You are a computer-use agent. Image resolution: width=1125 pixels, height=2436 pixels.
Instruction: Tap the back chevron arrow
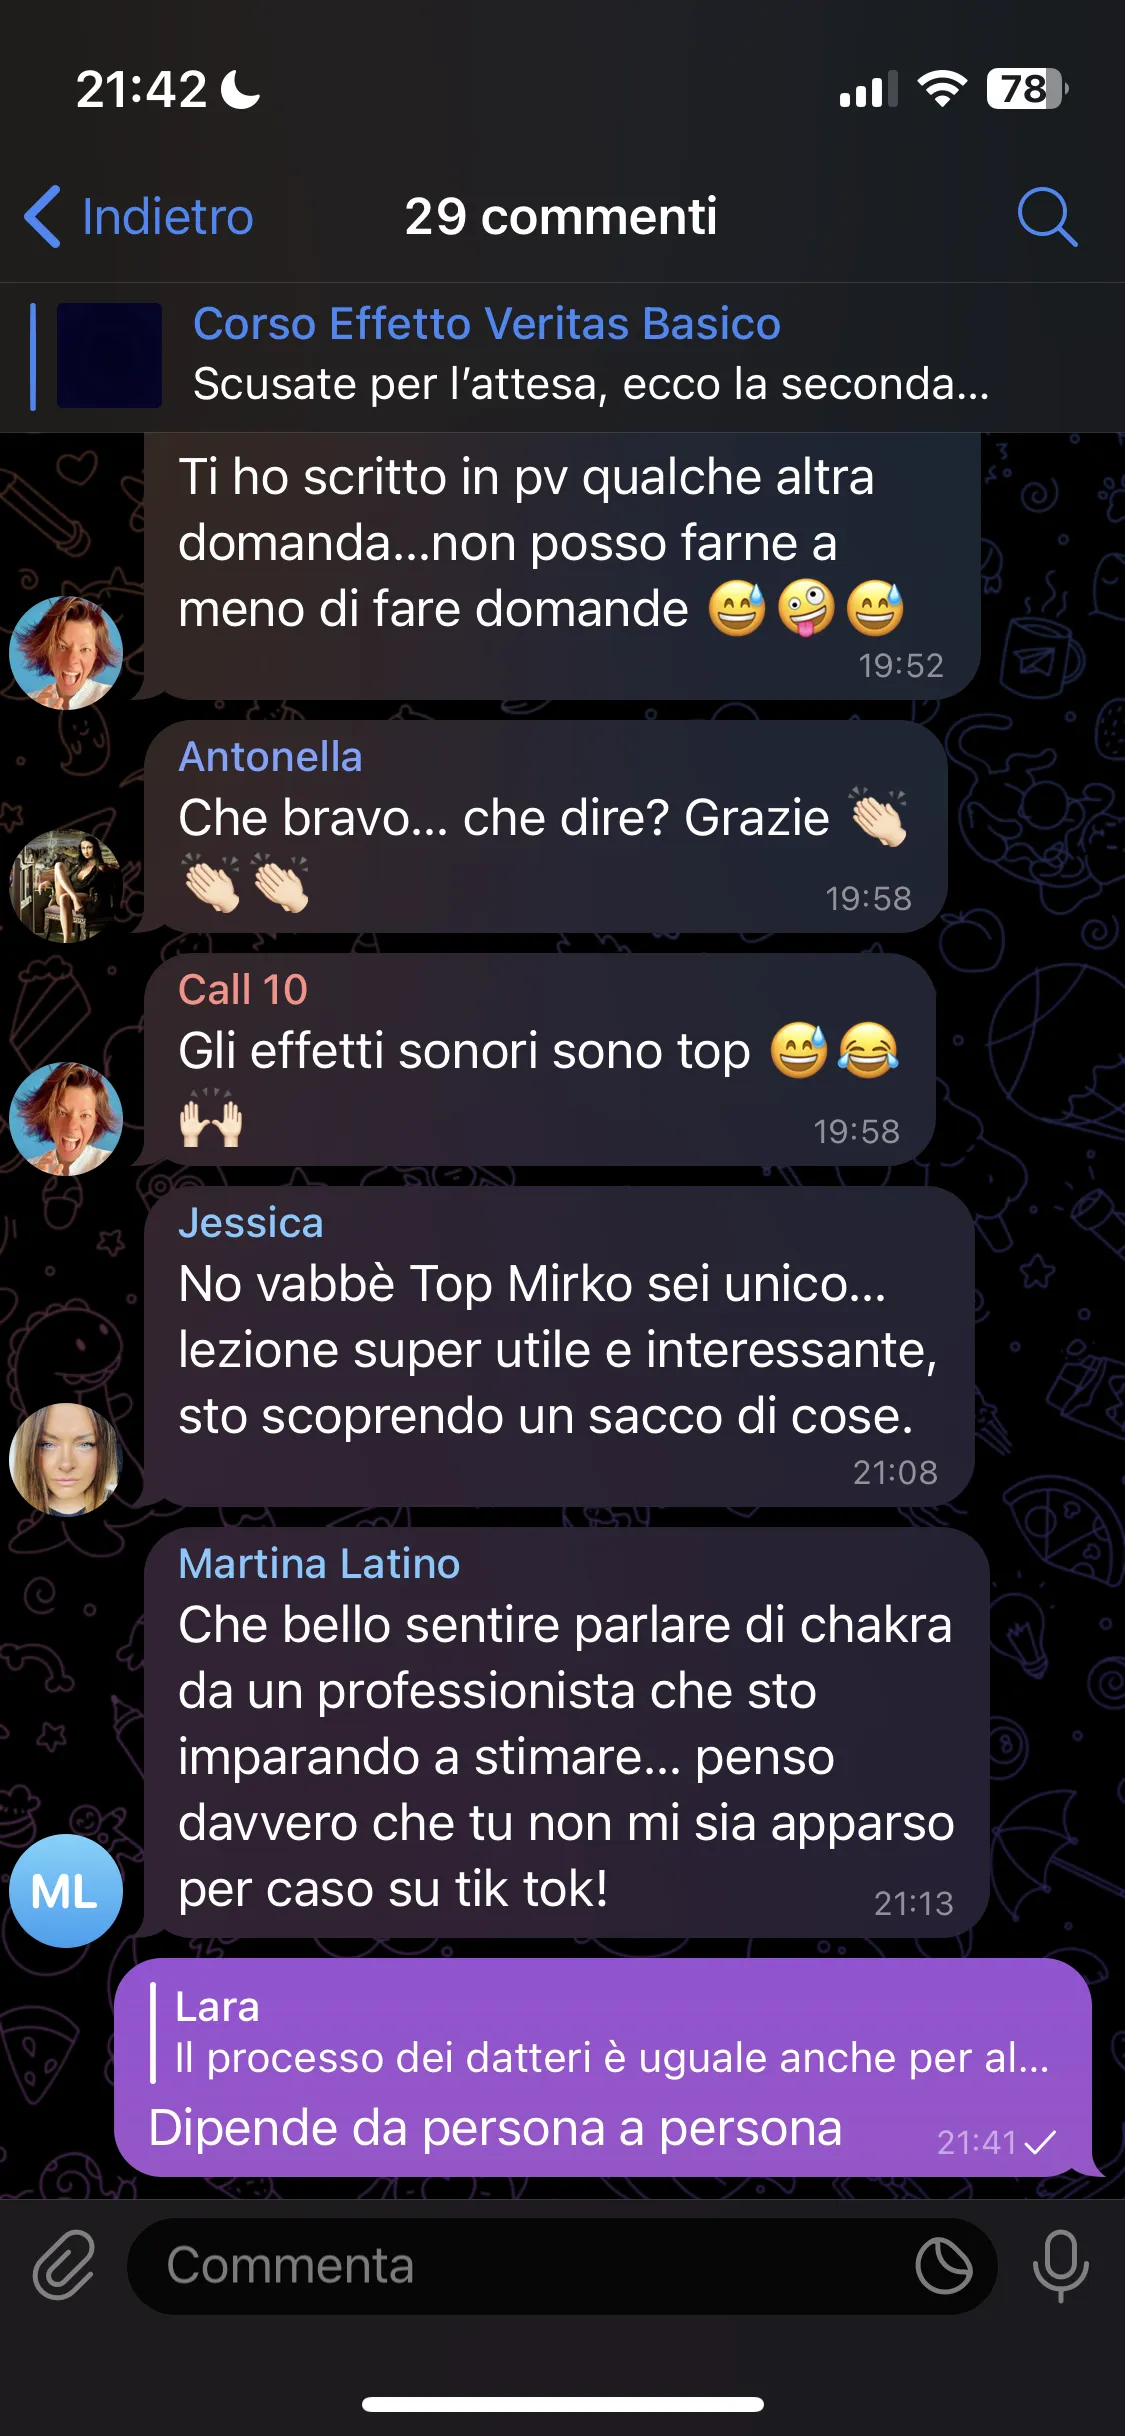point(42,216)
